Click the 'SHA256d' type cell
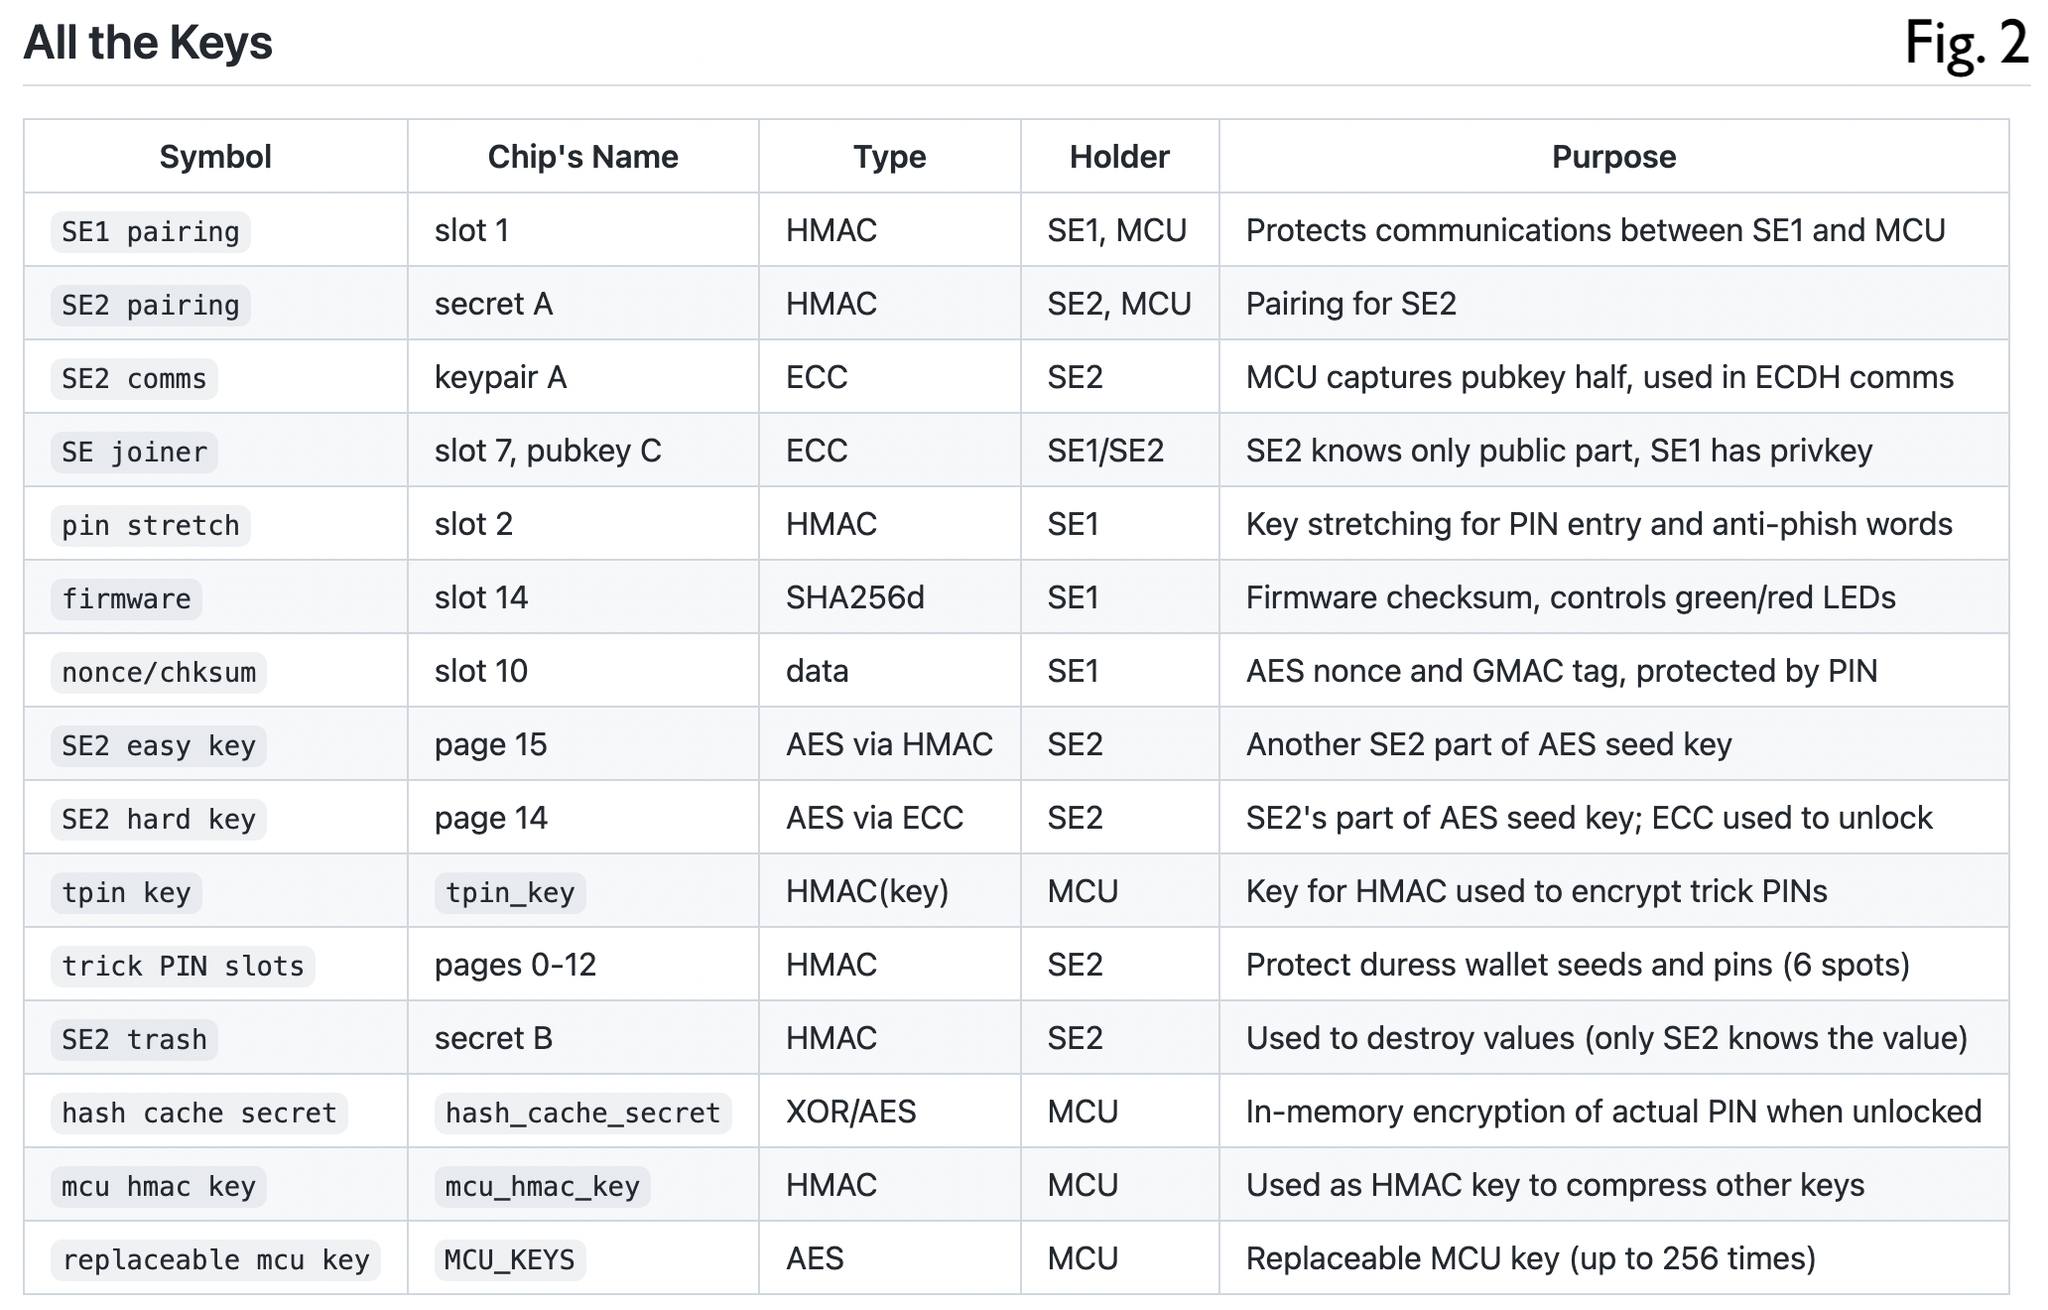The height and width of the screenshot is (1310, 2048). [854, 598]
